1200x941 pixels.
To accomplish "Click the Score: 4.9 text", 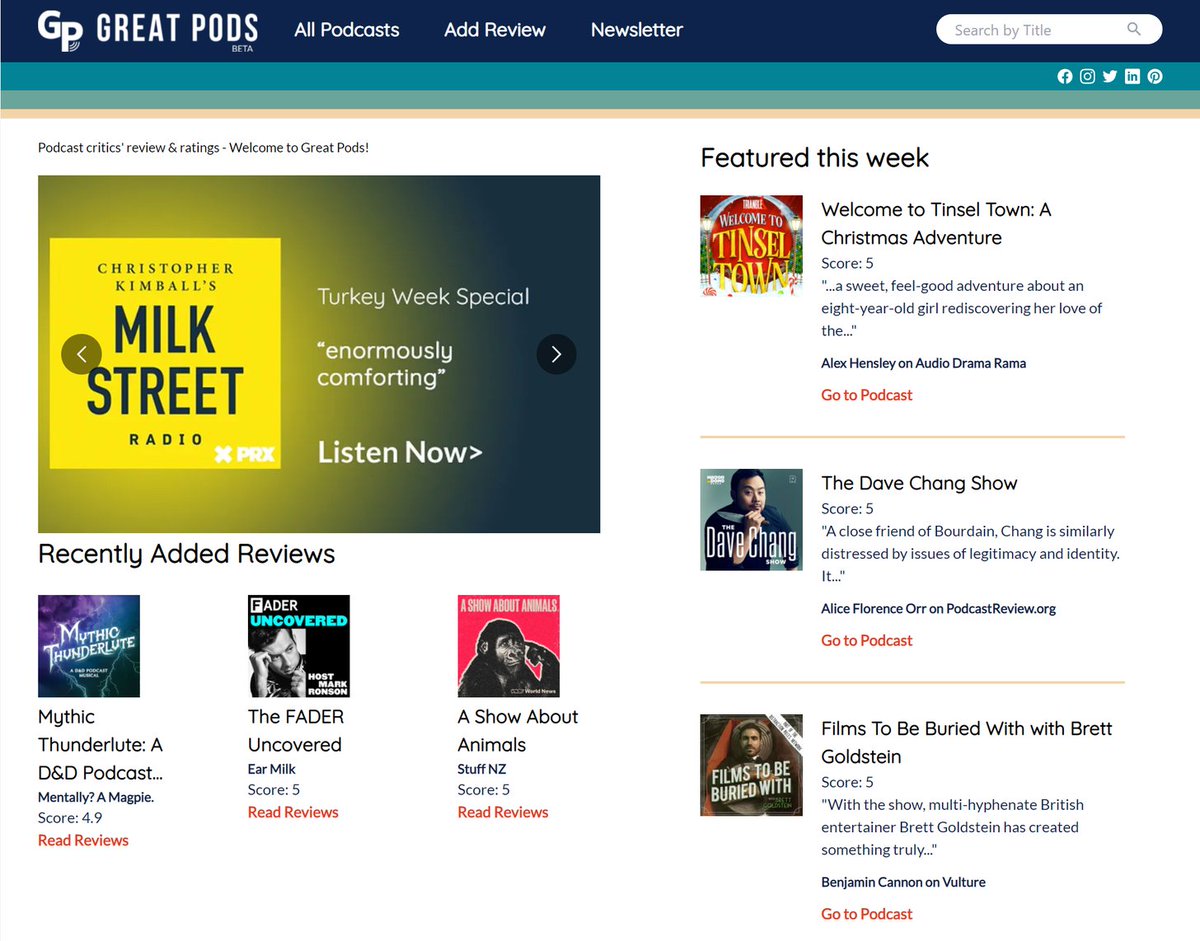I will click(70, 818).
